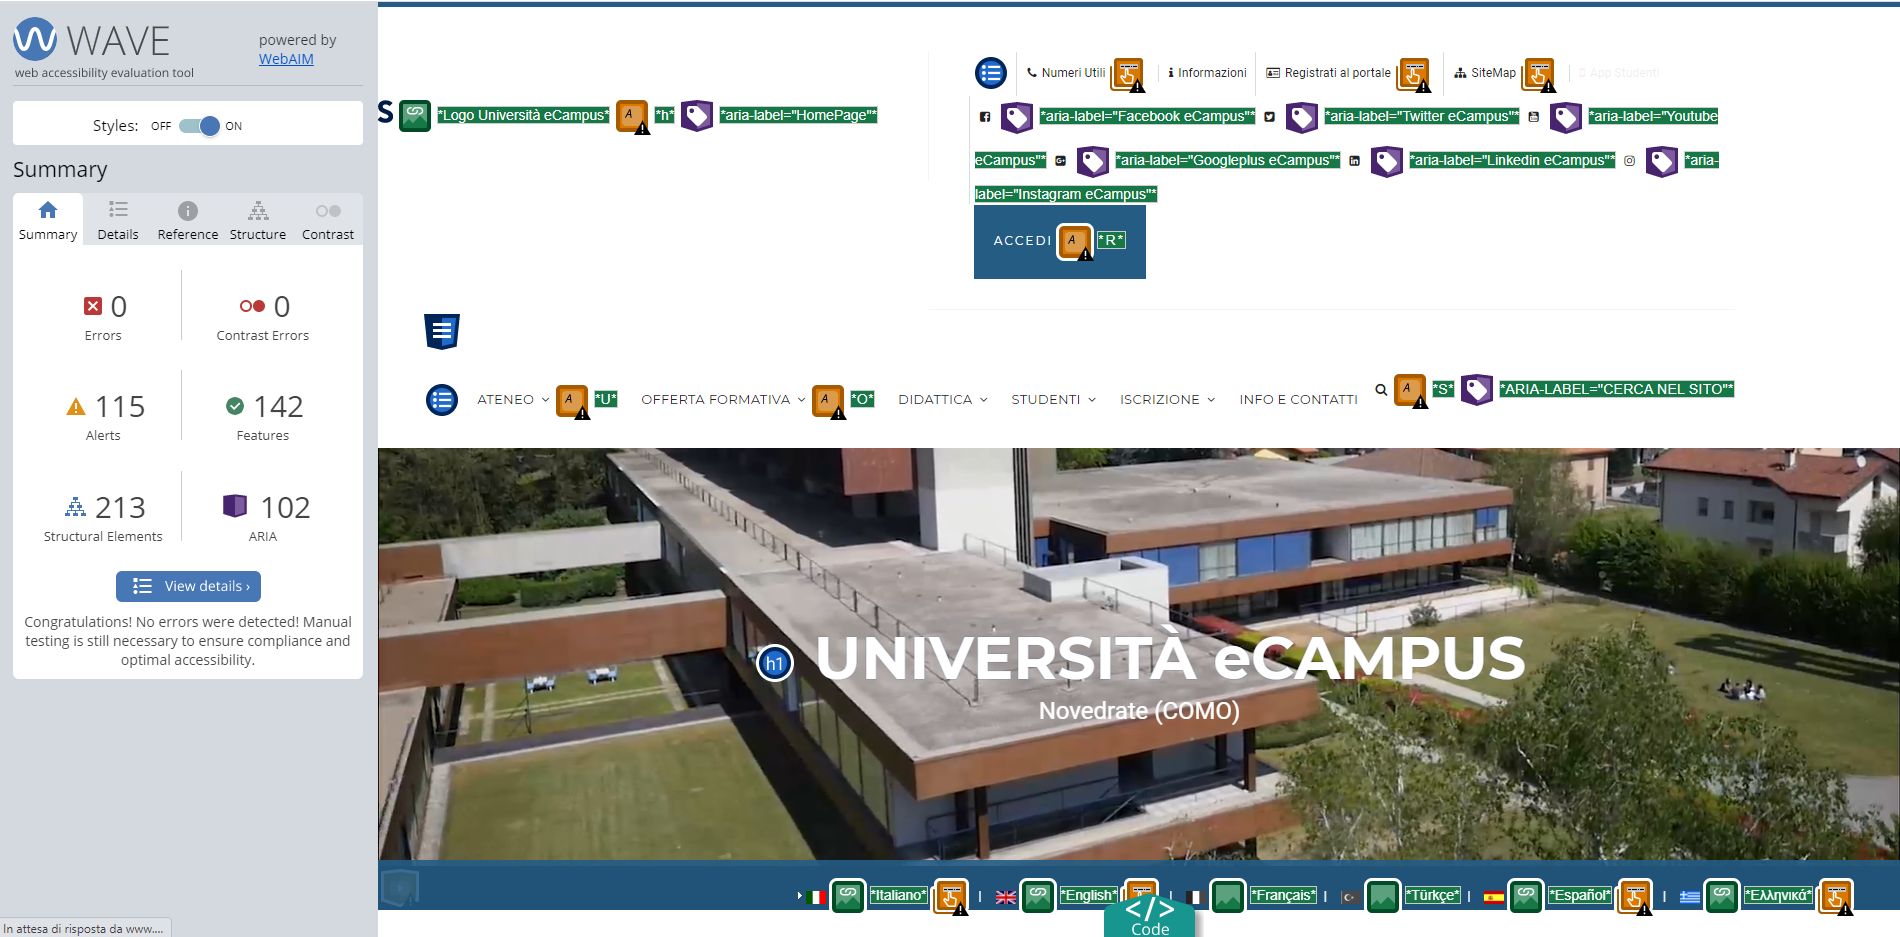Click the purple ARIA icon in summary
1900x937 pixels.
(235, 506)
